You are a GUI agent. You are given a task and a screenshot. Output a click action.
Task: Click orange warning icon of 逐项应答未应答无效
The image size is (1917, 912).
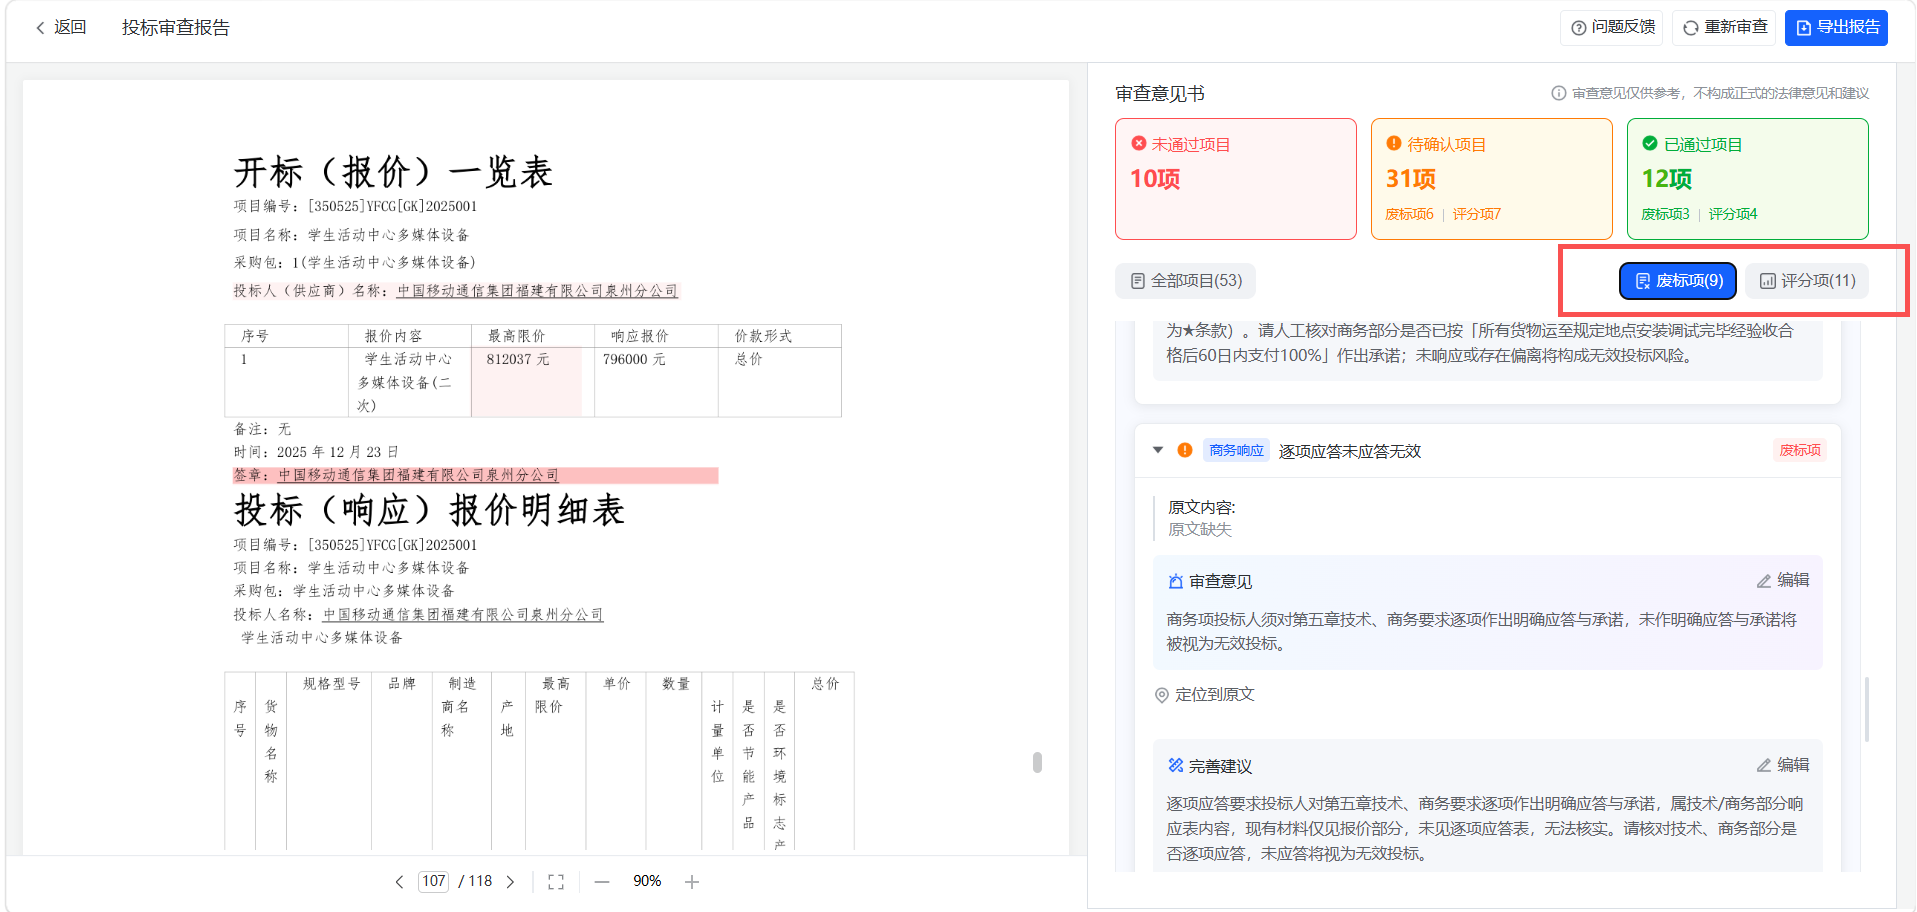coord(1185,450)
